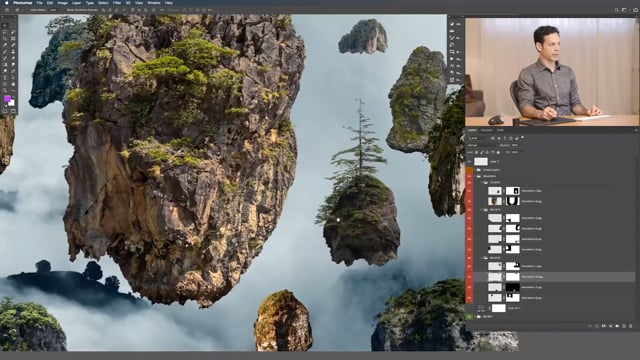Add new adjustment layer icon
This screenshot has height=360, width=640.
[x=611, y=326]
